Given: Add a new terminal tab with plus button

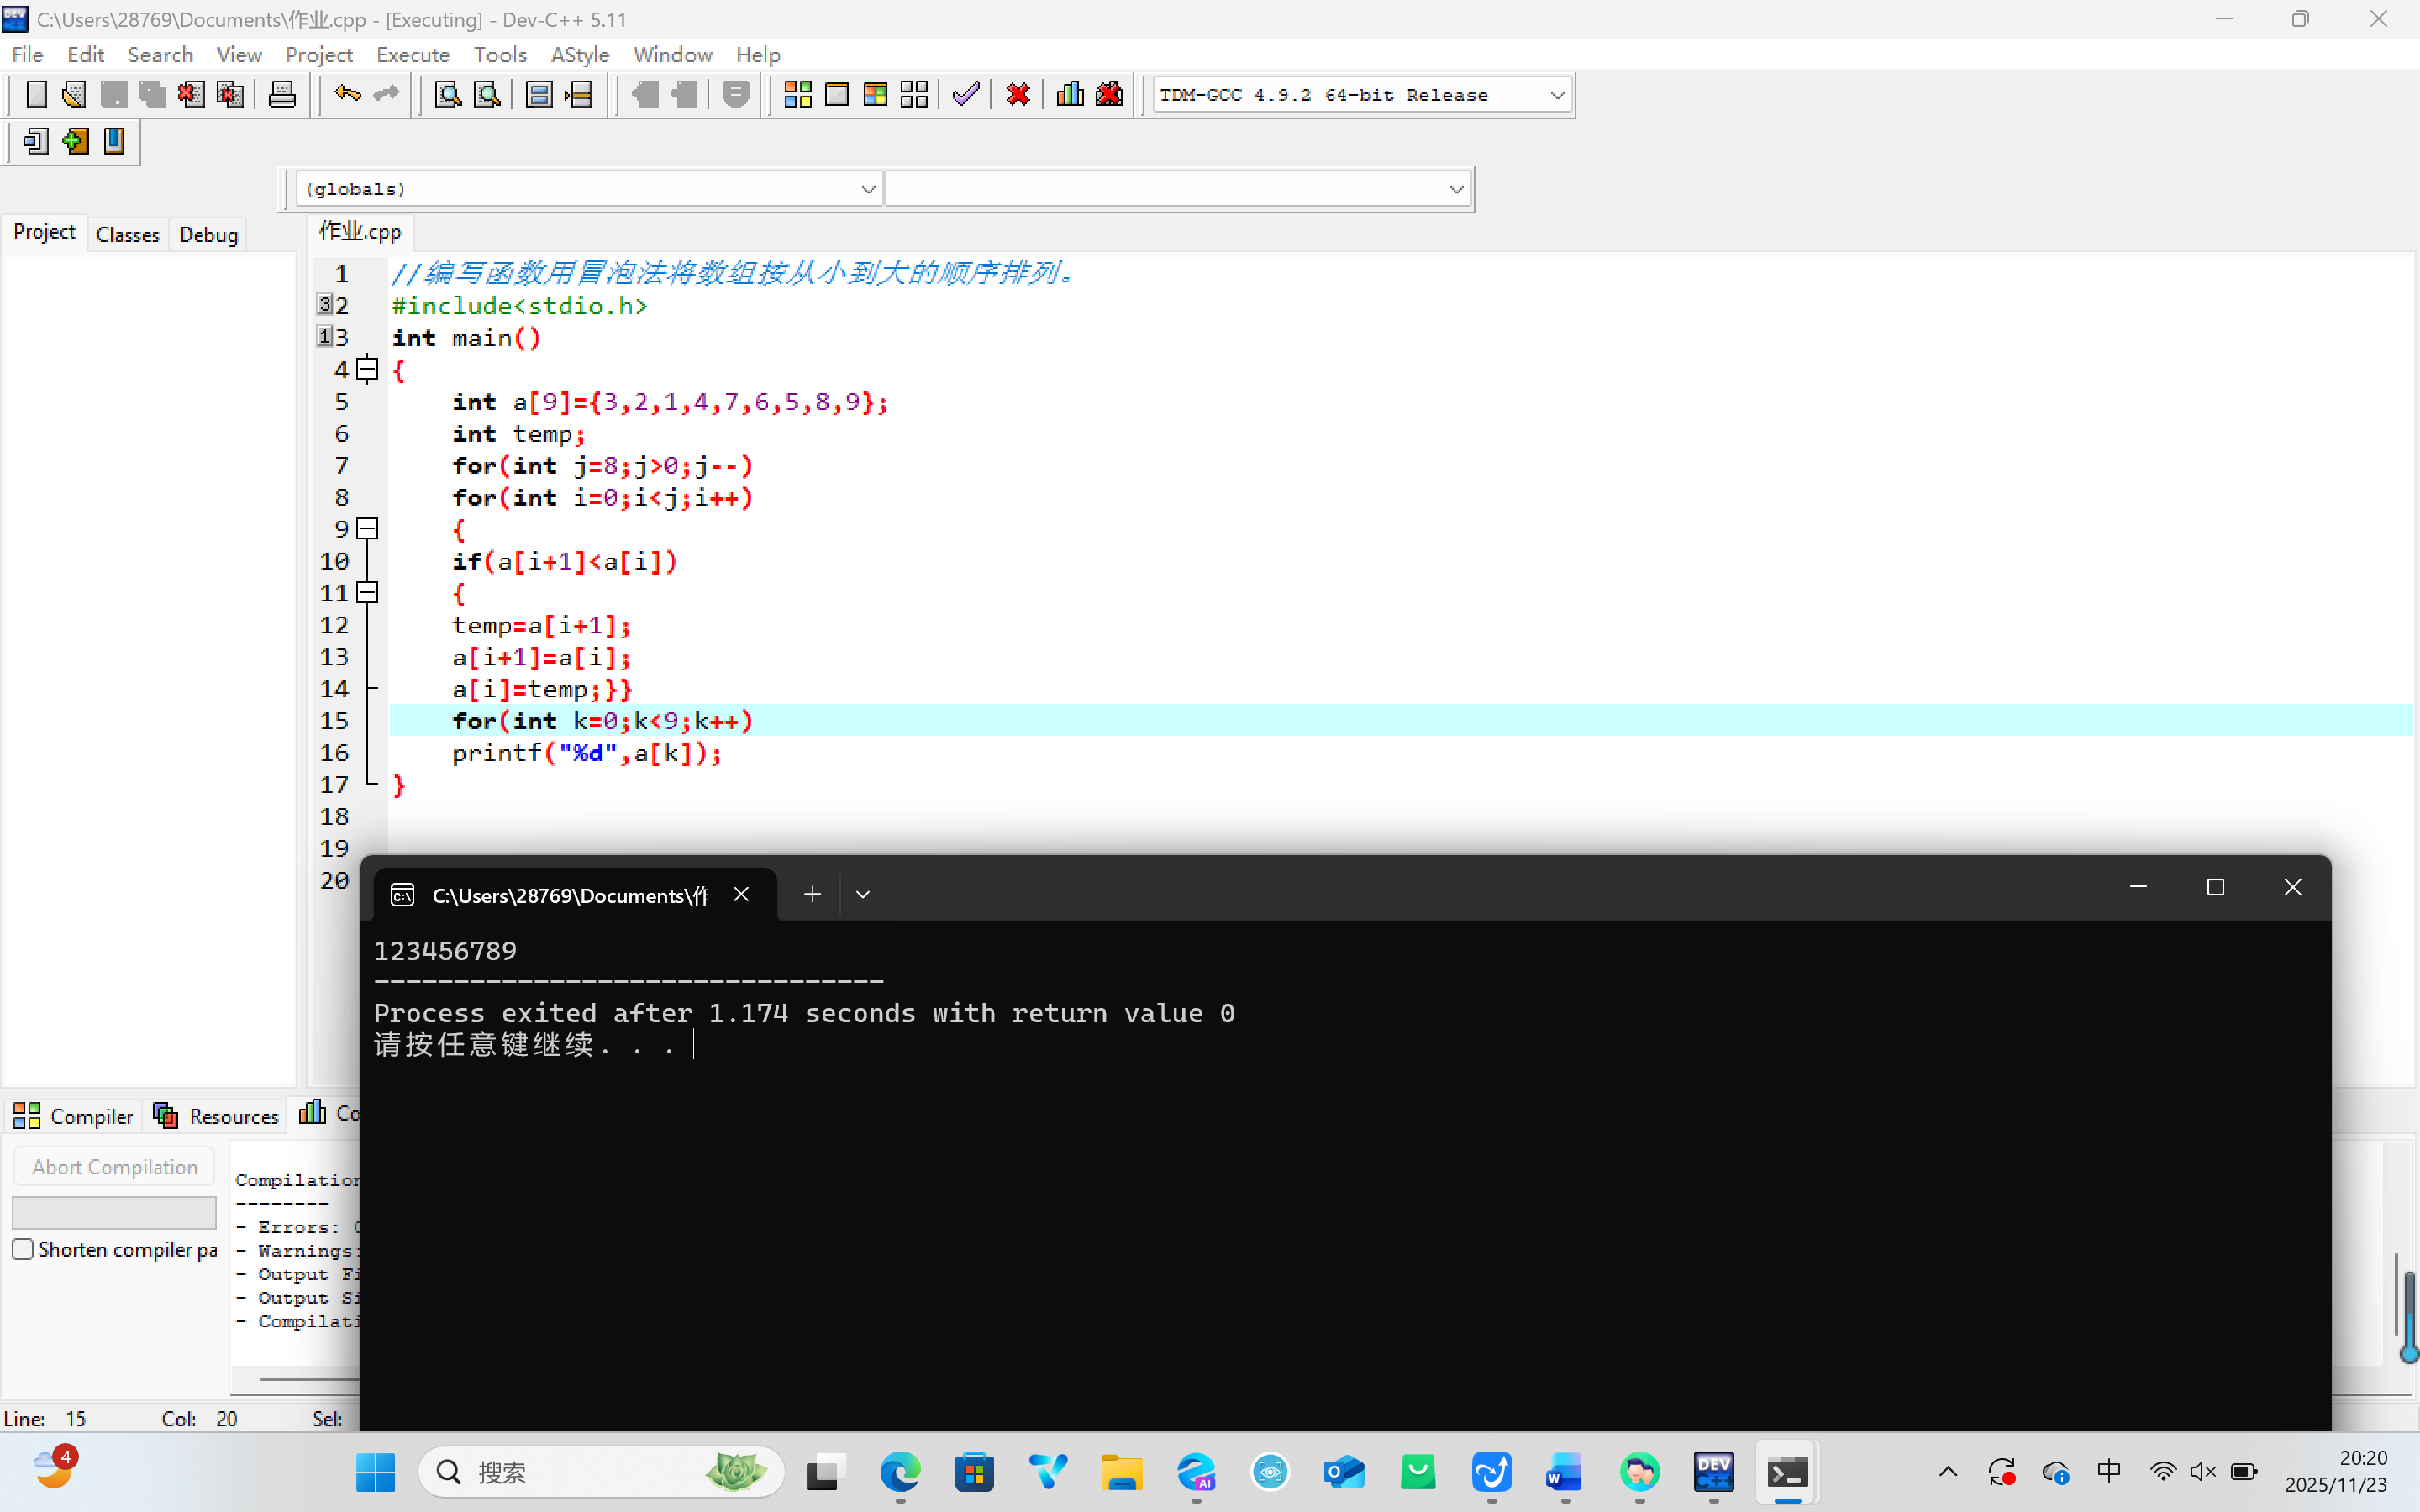Looking at the screenshot, I should 812,894.
